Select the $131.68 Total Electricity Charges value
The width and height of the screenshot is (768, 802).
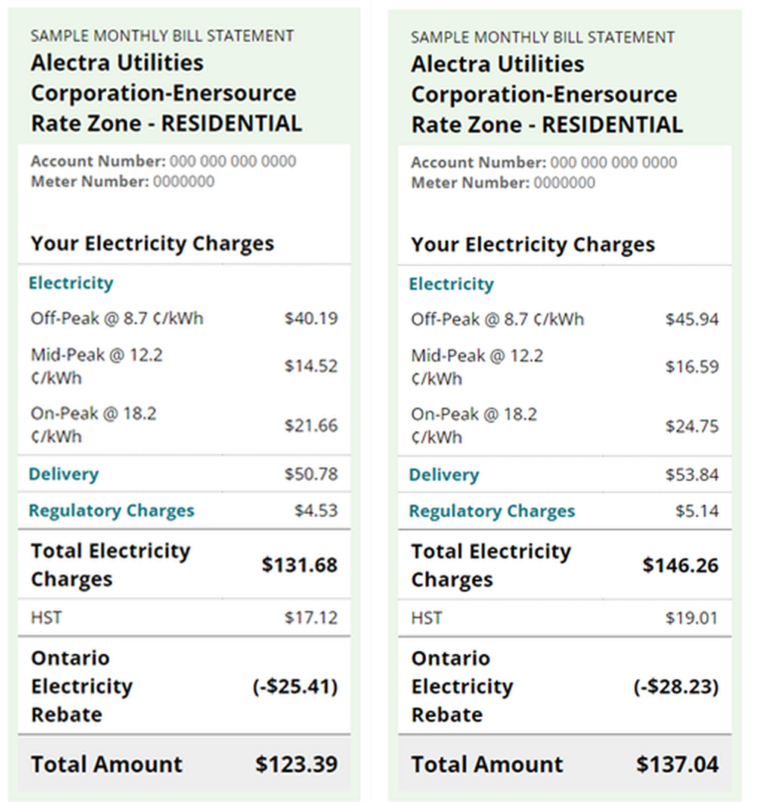300,565
